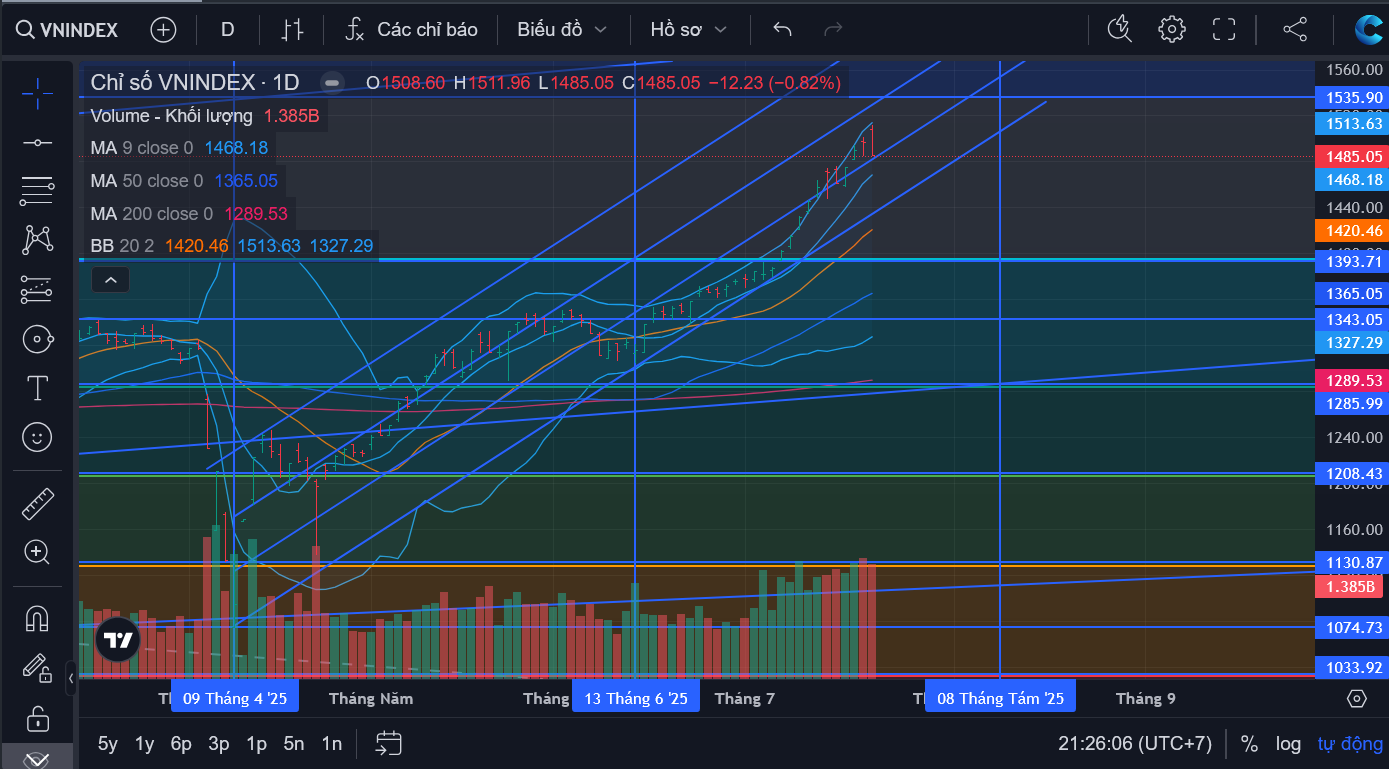1389x769 pixels.
Task: Click the 09 Tháng 4 '25 date marker
Action: 235,698
